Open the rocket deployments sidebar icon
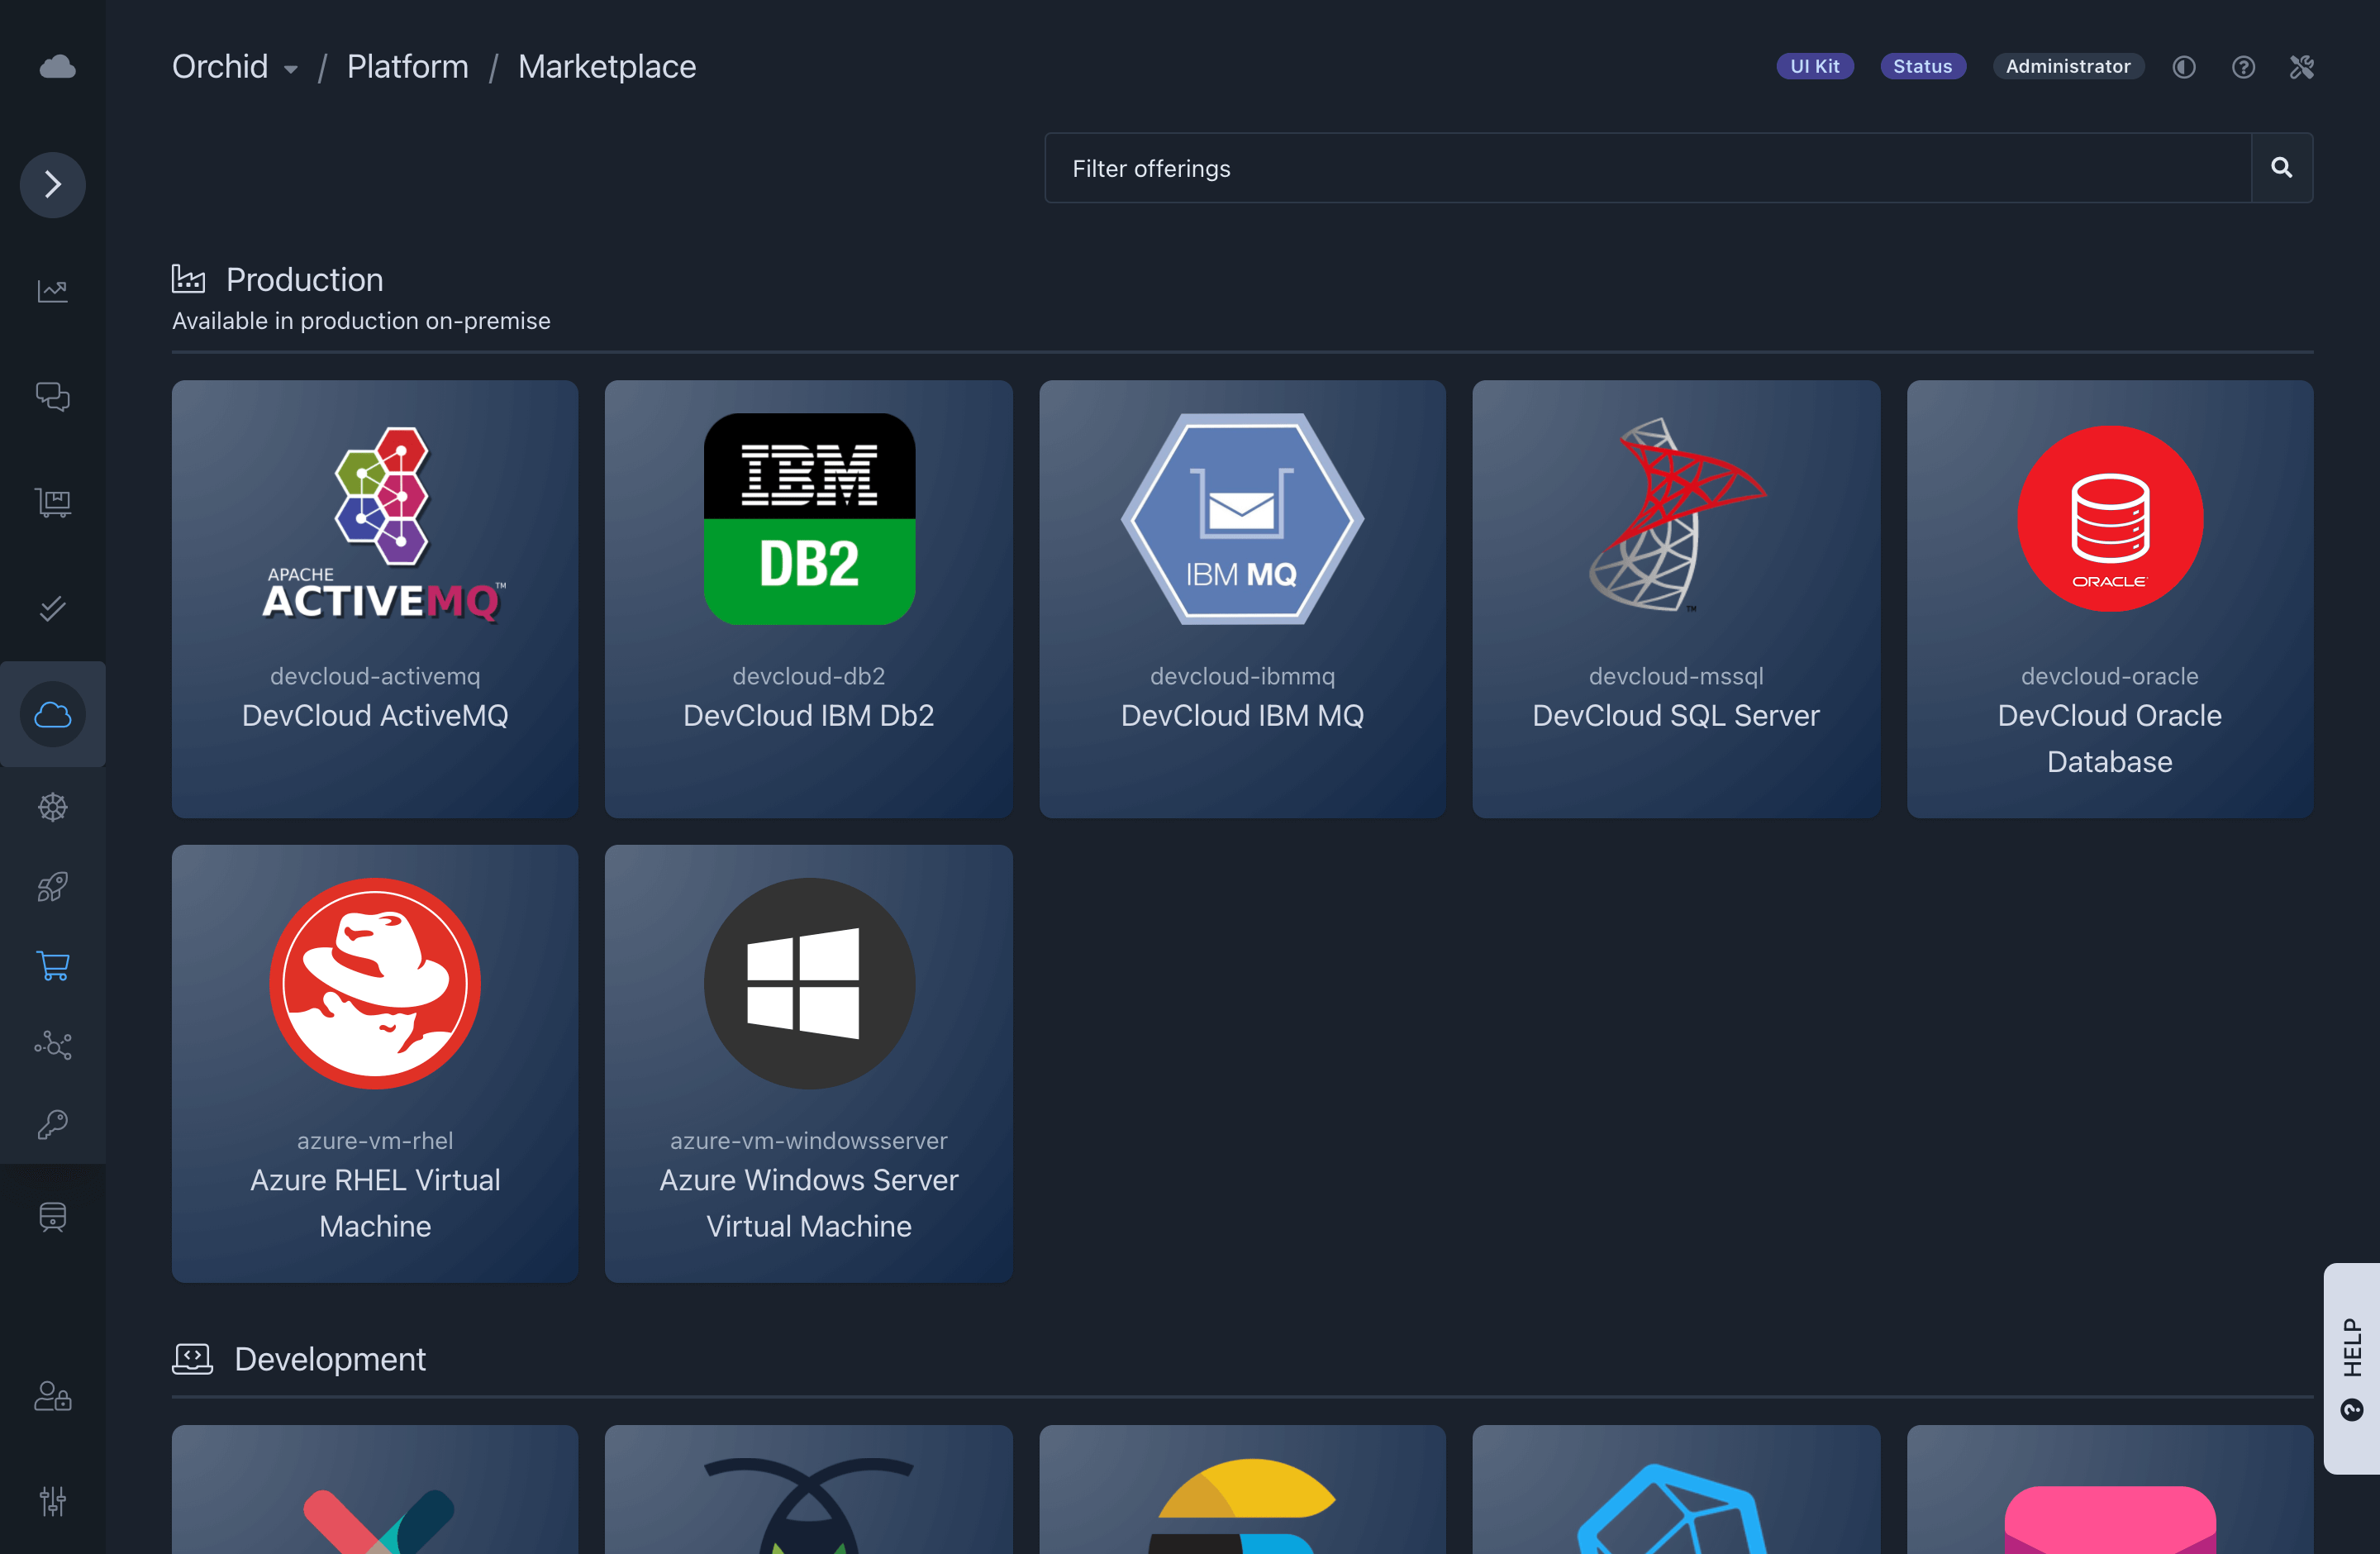 pyautogui.click(x=53, y=886)
